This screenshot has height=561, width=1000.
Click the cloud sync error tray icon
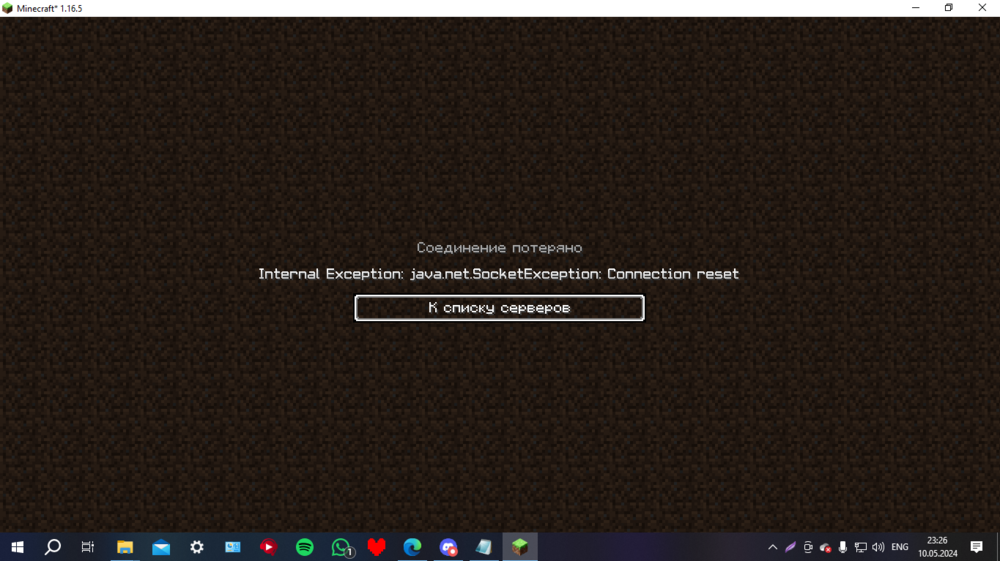[x=825, y=547]
